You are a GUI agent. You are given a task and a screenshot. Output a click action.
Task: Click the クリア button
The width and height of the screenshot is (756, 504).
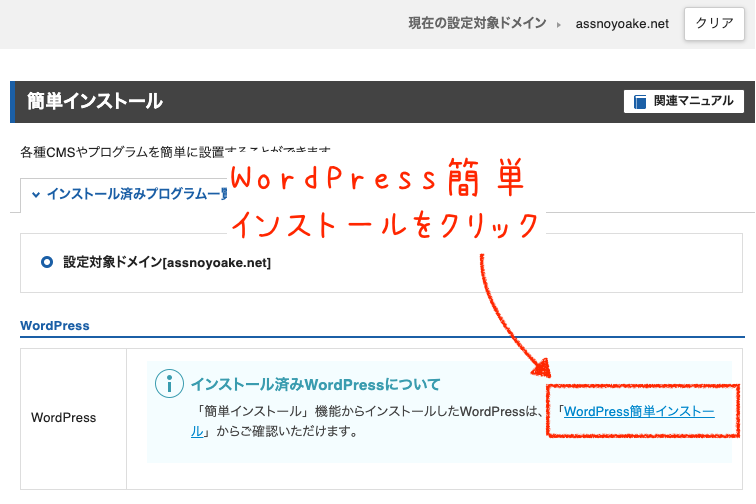tap(714, 23)
